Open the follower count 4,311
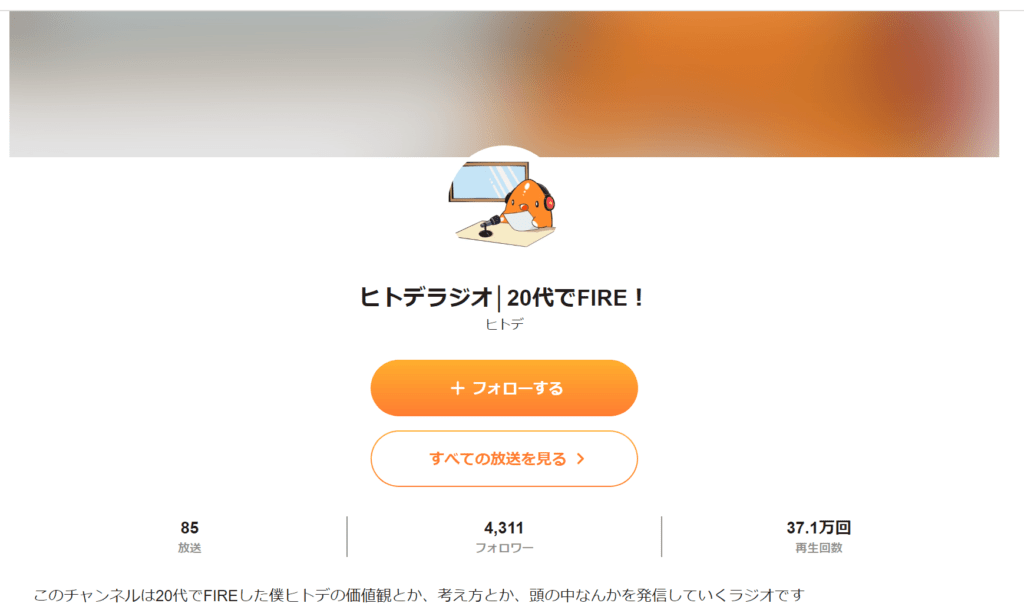Image resolution: width=1024 pixels, height=610 pixels. [x=504, y=527]
